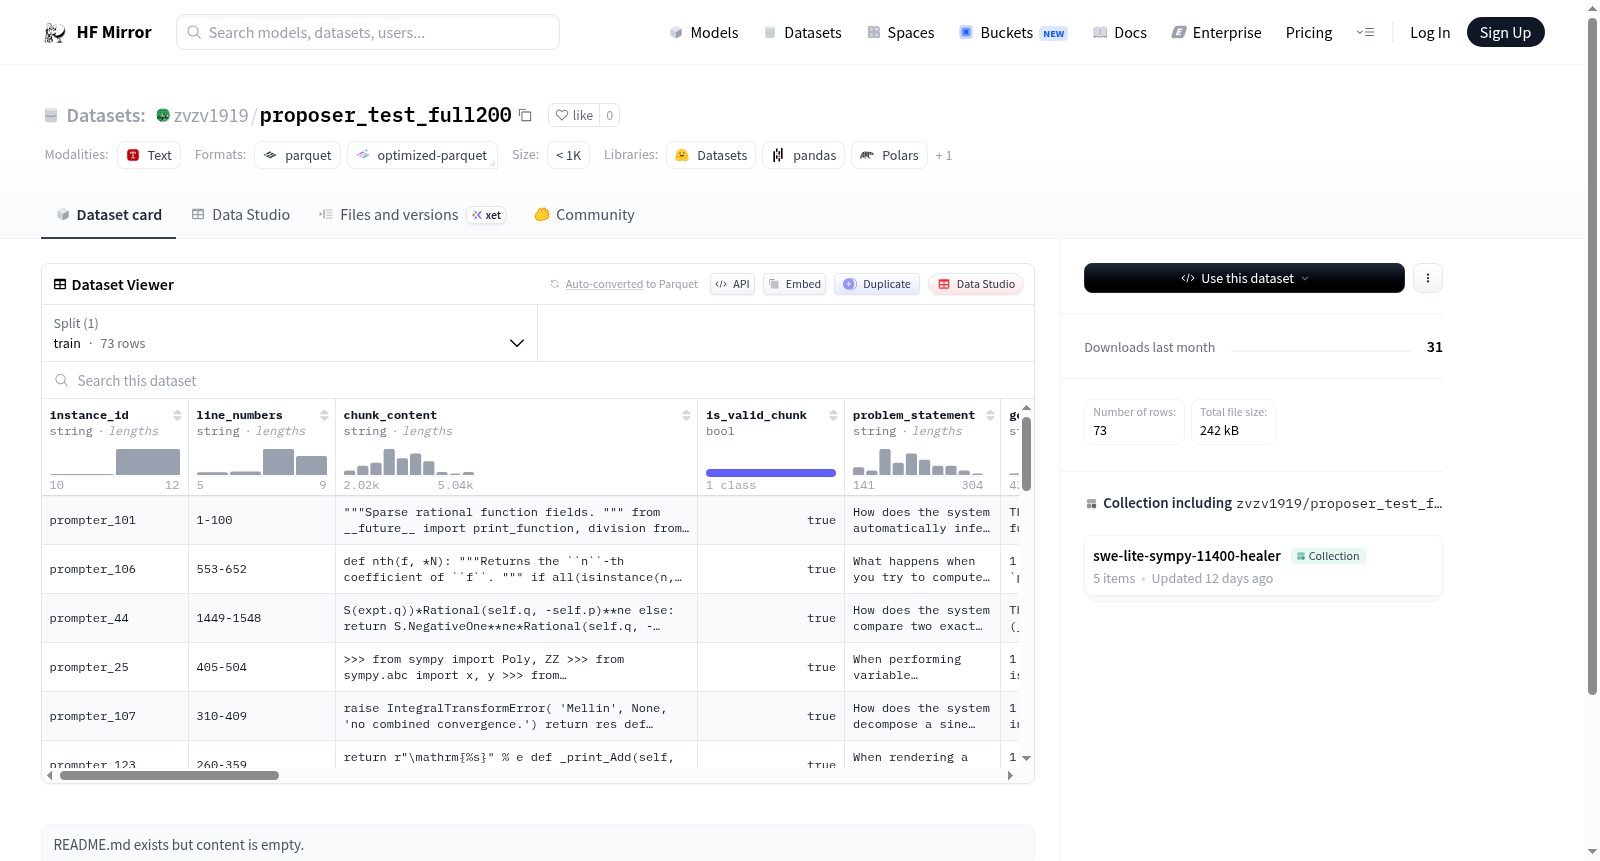Click the Sign Up button
This screenshot has height=861, width=1600.
(x=1505, y=32)
